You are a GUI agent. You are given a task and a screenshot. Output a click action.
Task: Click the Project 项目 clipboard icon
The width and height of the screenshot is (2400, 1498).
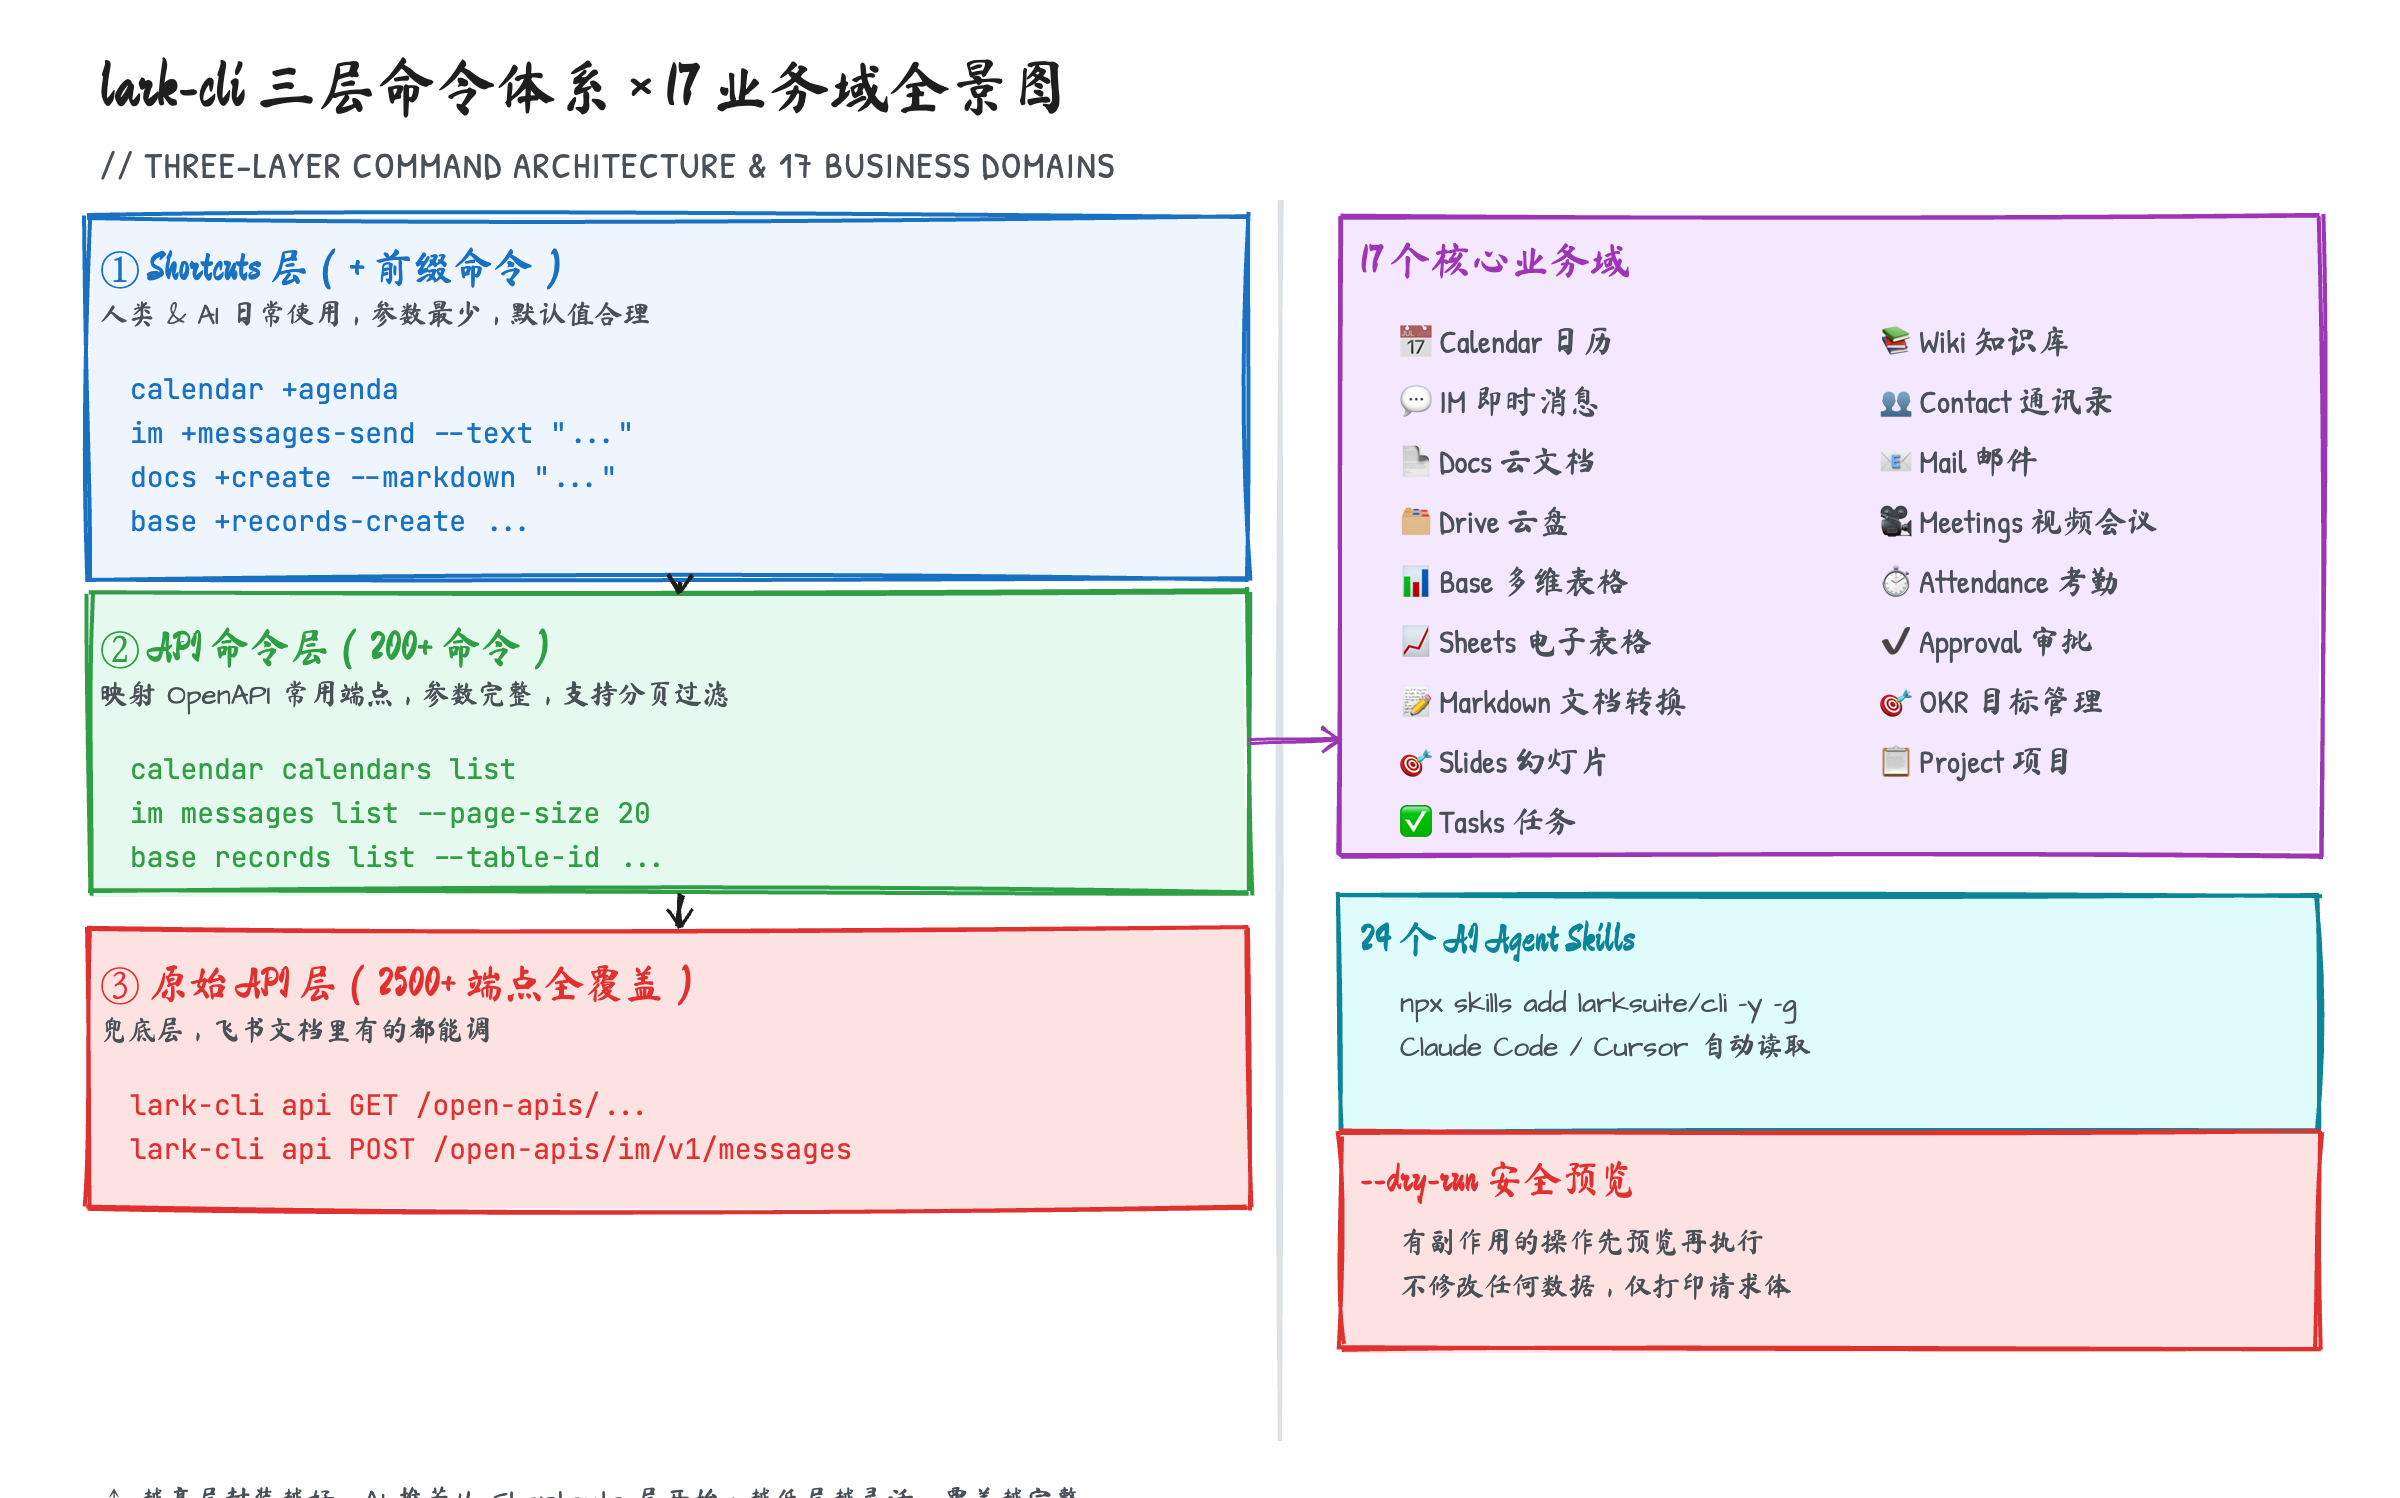(x=1895, y=762)
